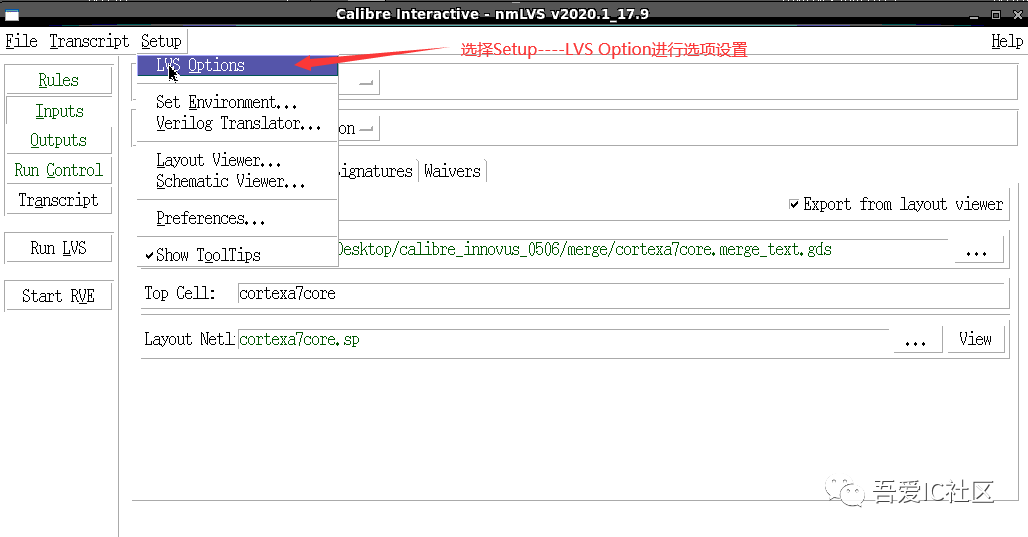Toggle Show ToolTips menu option
1028x537 pixels.
pos(208,255)
